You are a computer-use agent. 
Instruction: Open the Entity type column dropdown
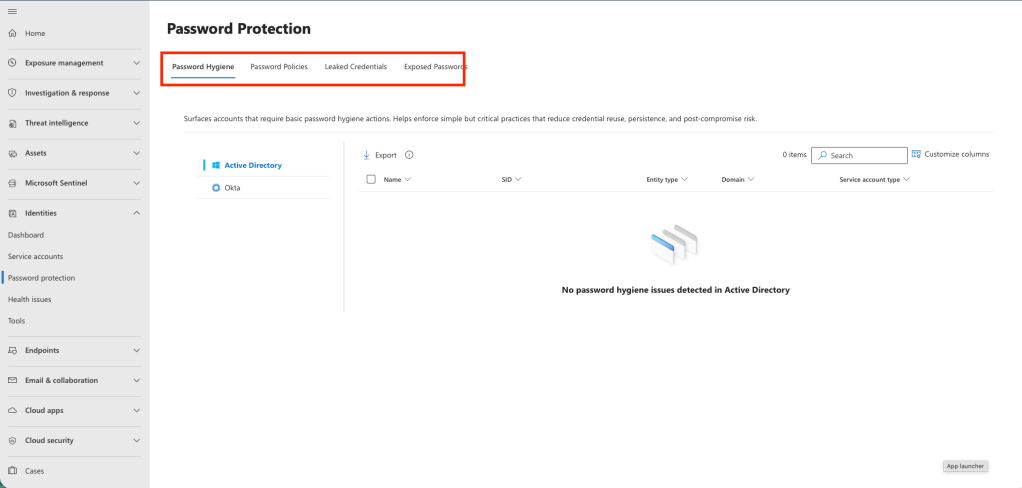(685, 180)
